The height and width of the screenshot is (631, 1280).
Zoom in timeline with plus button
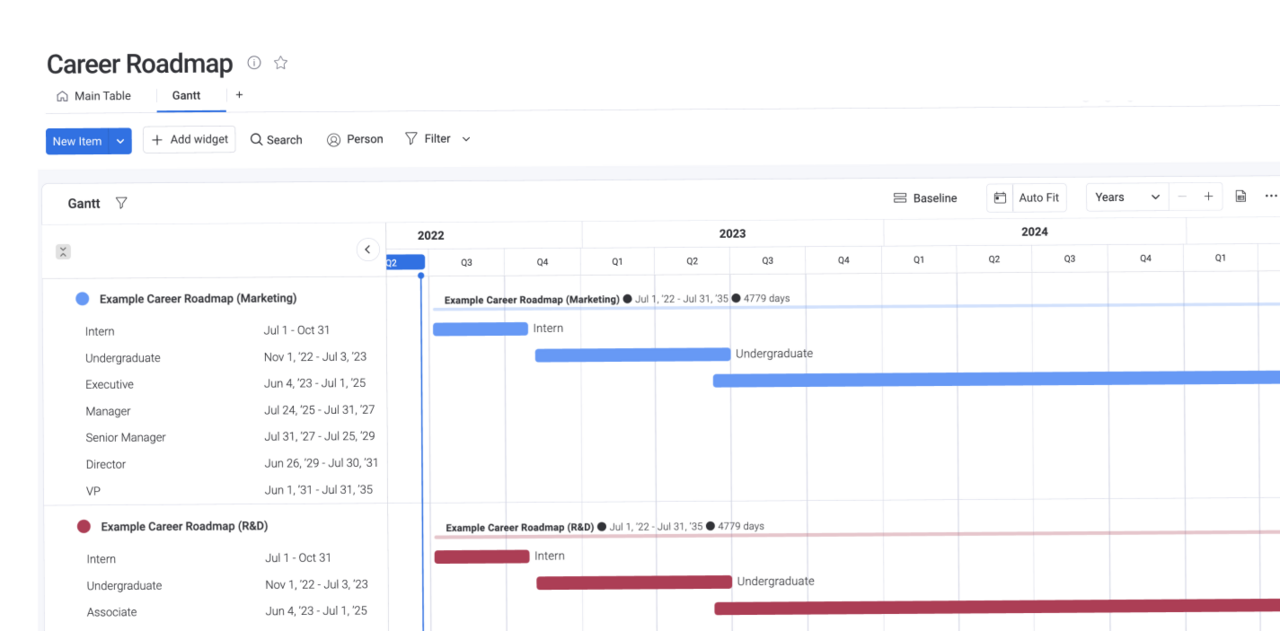point(1208,197)
